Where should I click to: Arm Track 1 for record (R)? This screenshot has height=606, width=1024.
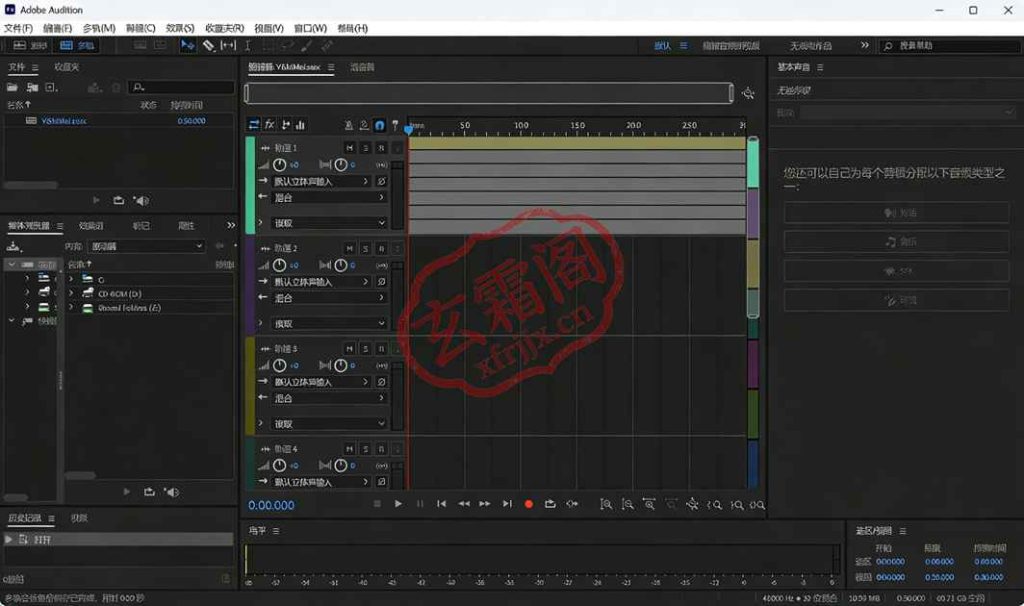click(x=381, y=148)
